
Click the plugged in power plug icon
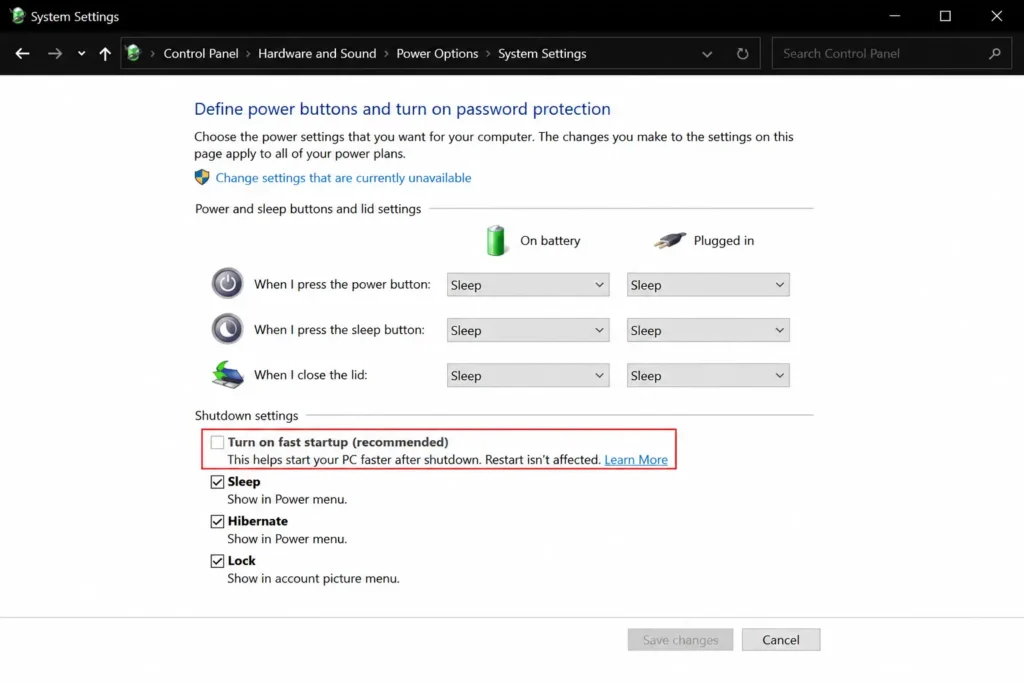670,240
